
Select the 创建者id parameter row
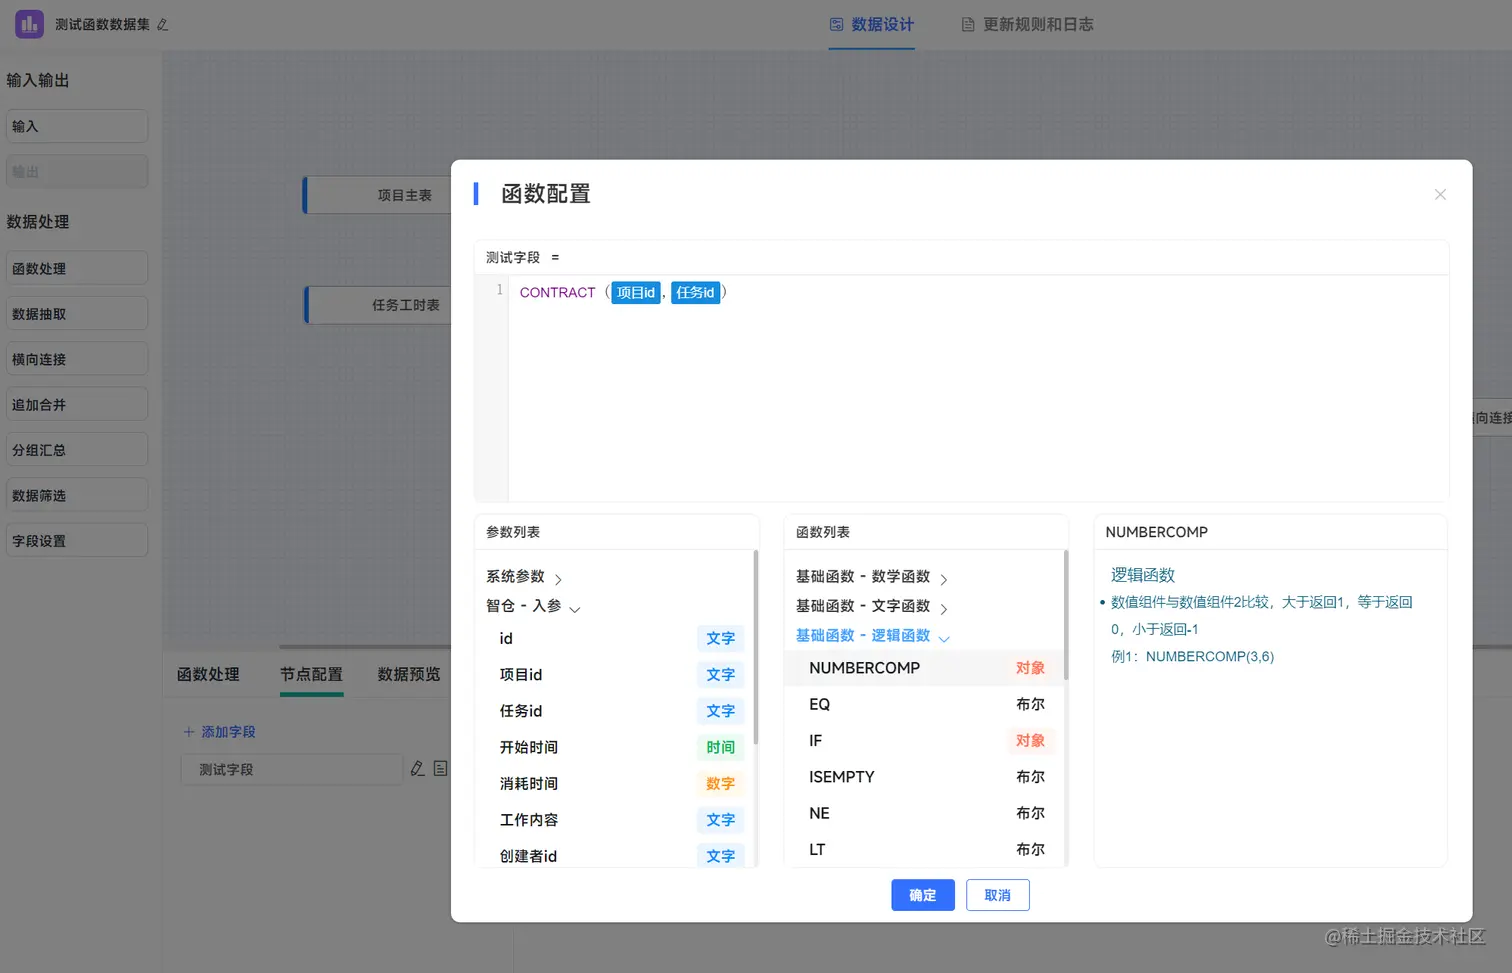[x=616, y=856]
